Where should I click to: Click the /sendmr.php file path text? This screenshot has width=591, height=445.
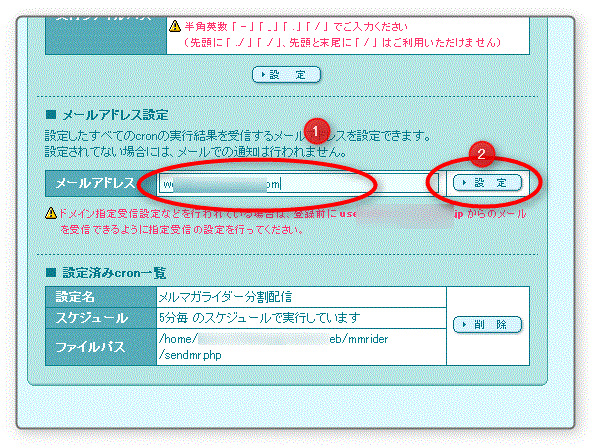[x=190, y=355]
